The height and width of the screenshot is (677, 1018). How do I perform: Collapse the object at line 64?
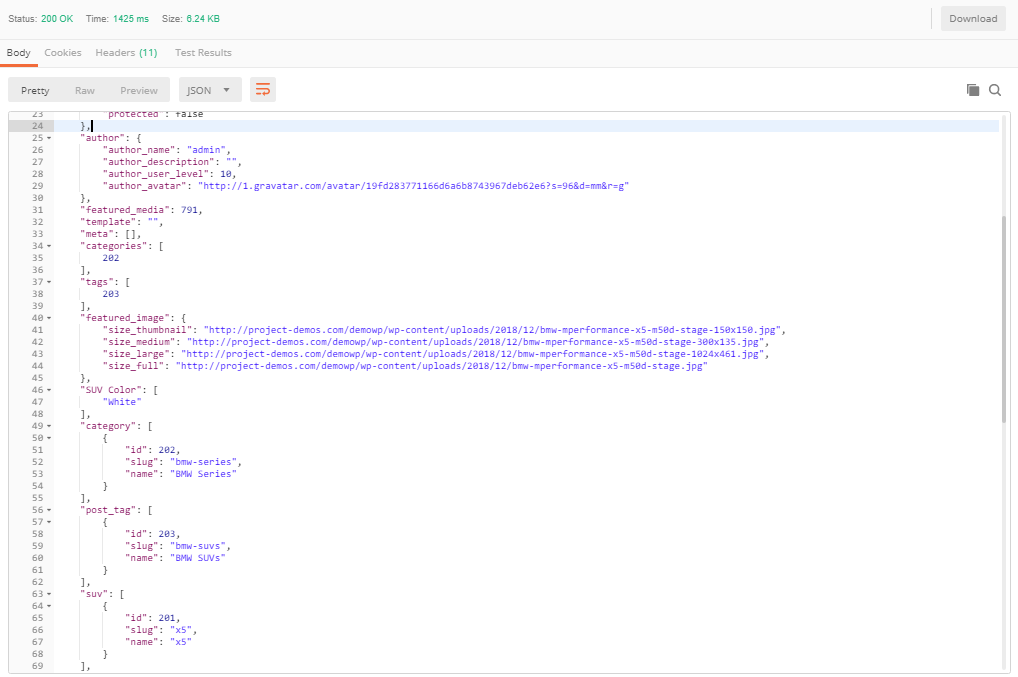coord(49,606)
